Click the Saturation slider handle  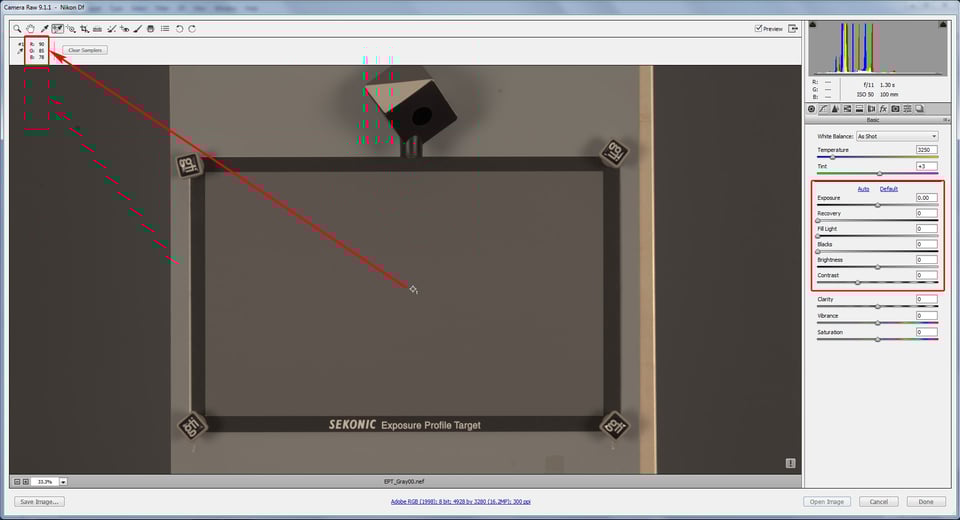point(878,339)
